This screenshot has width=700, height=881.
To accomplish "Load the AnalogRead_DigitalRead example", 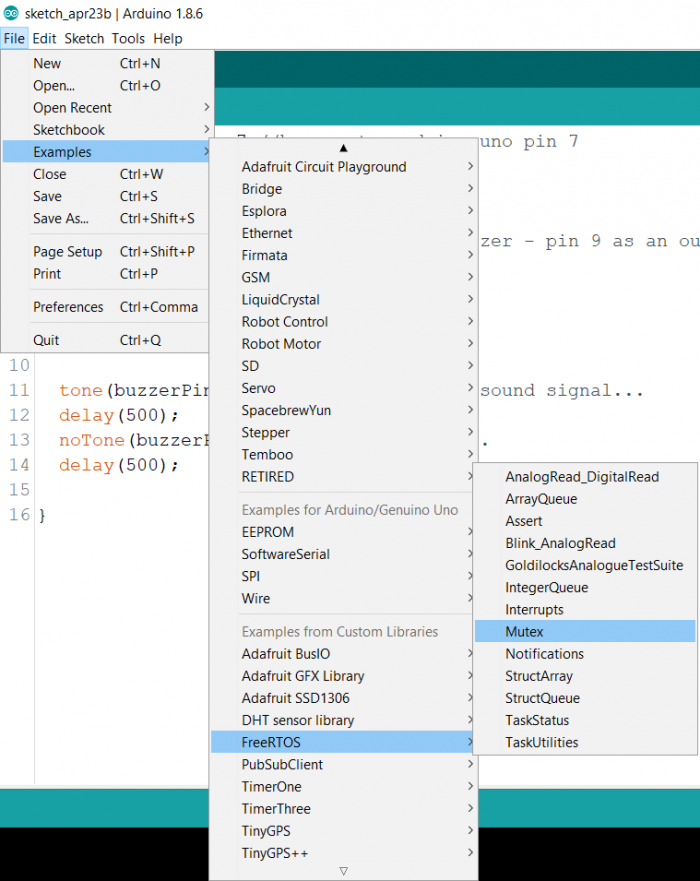I will [x=585, y=476].
